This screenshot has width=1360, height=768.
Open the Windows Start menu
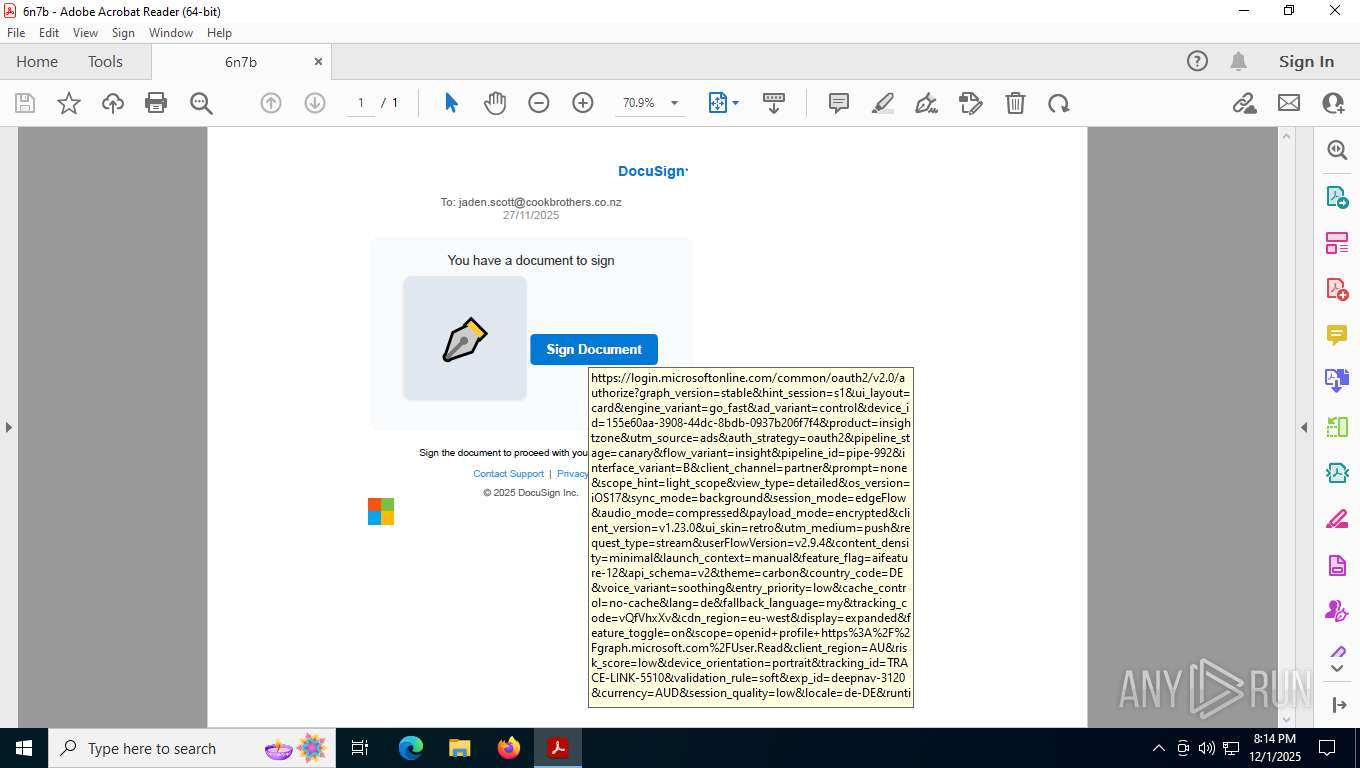[x=24, y=748]
